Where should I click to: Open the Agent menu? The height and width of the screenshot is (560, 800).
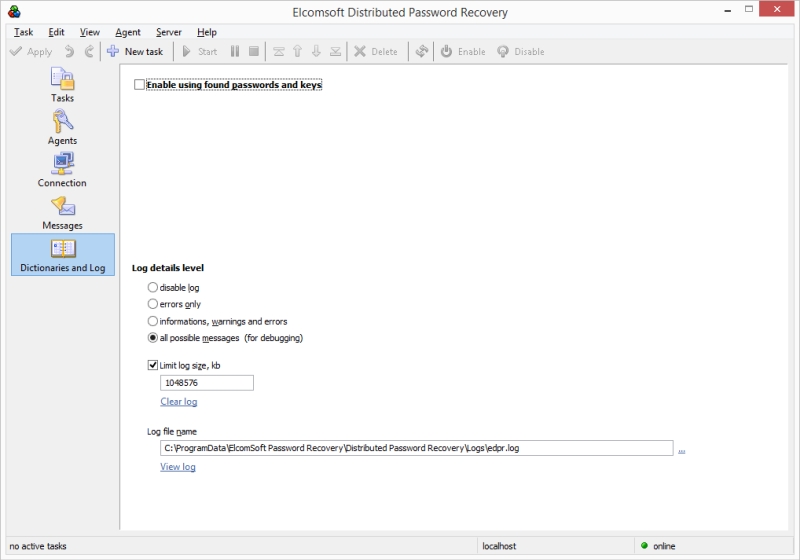coord(128,32)
